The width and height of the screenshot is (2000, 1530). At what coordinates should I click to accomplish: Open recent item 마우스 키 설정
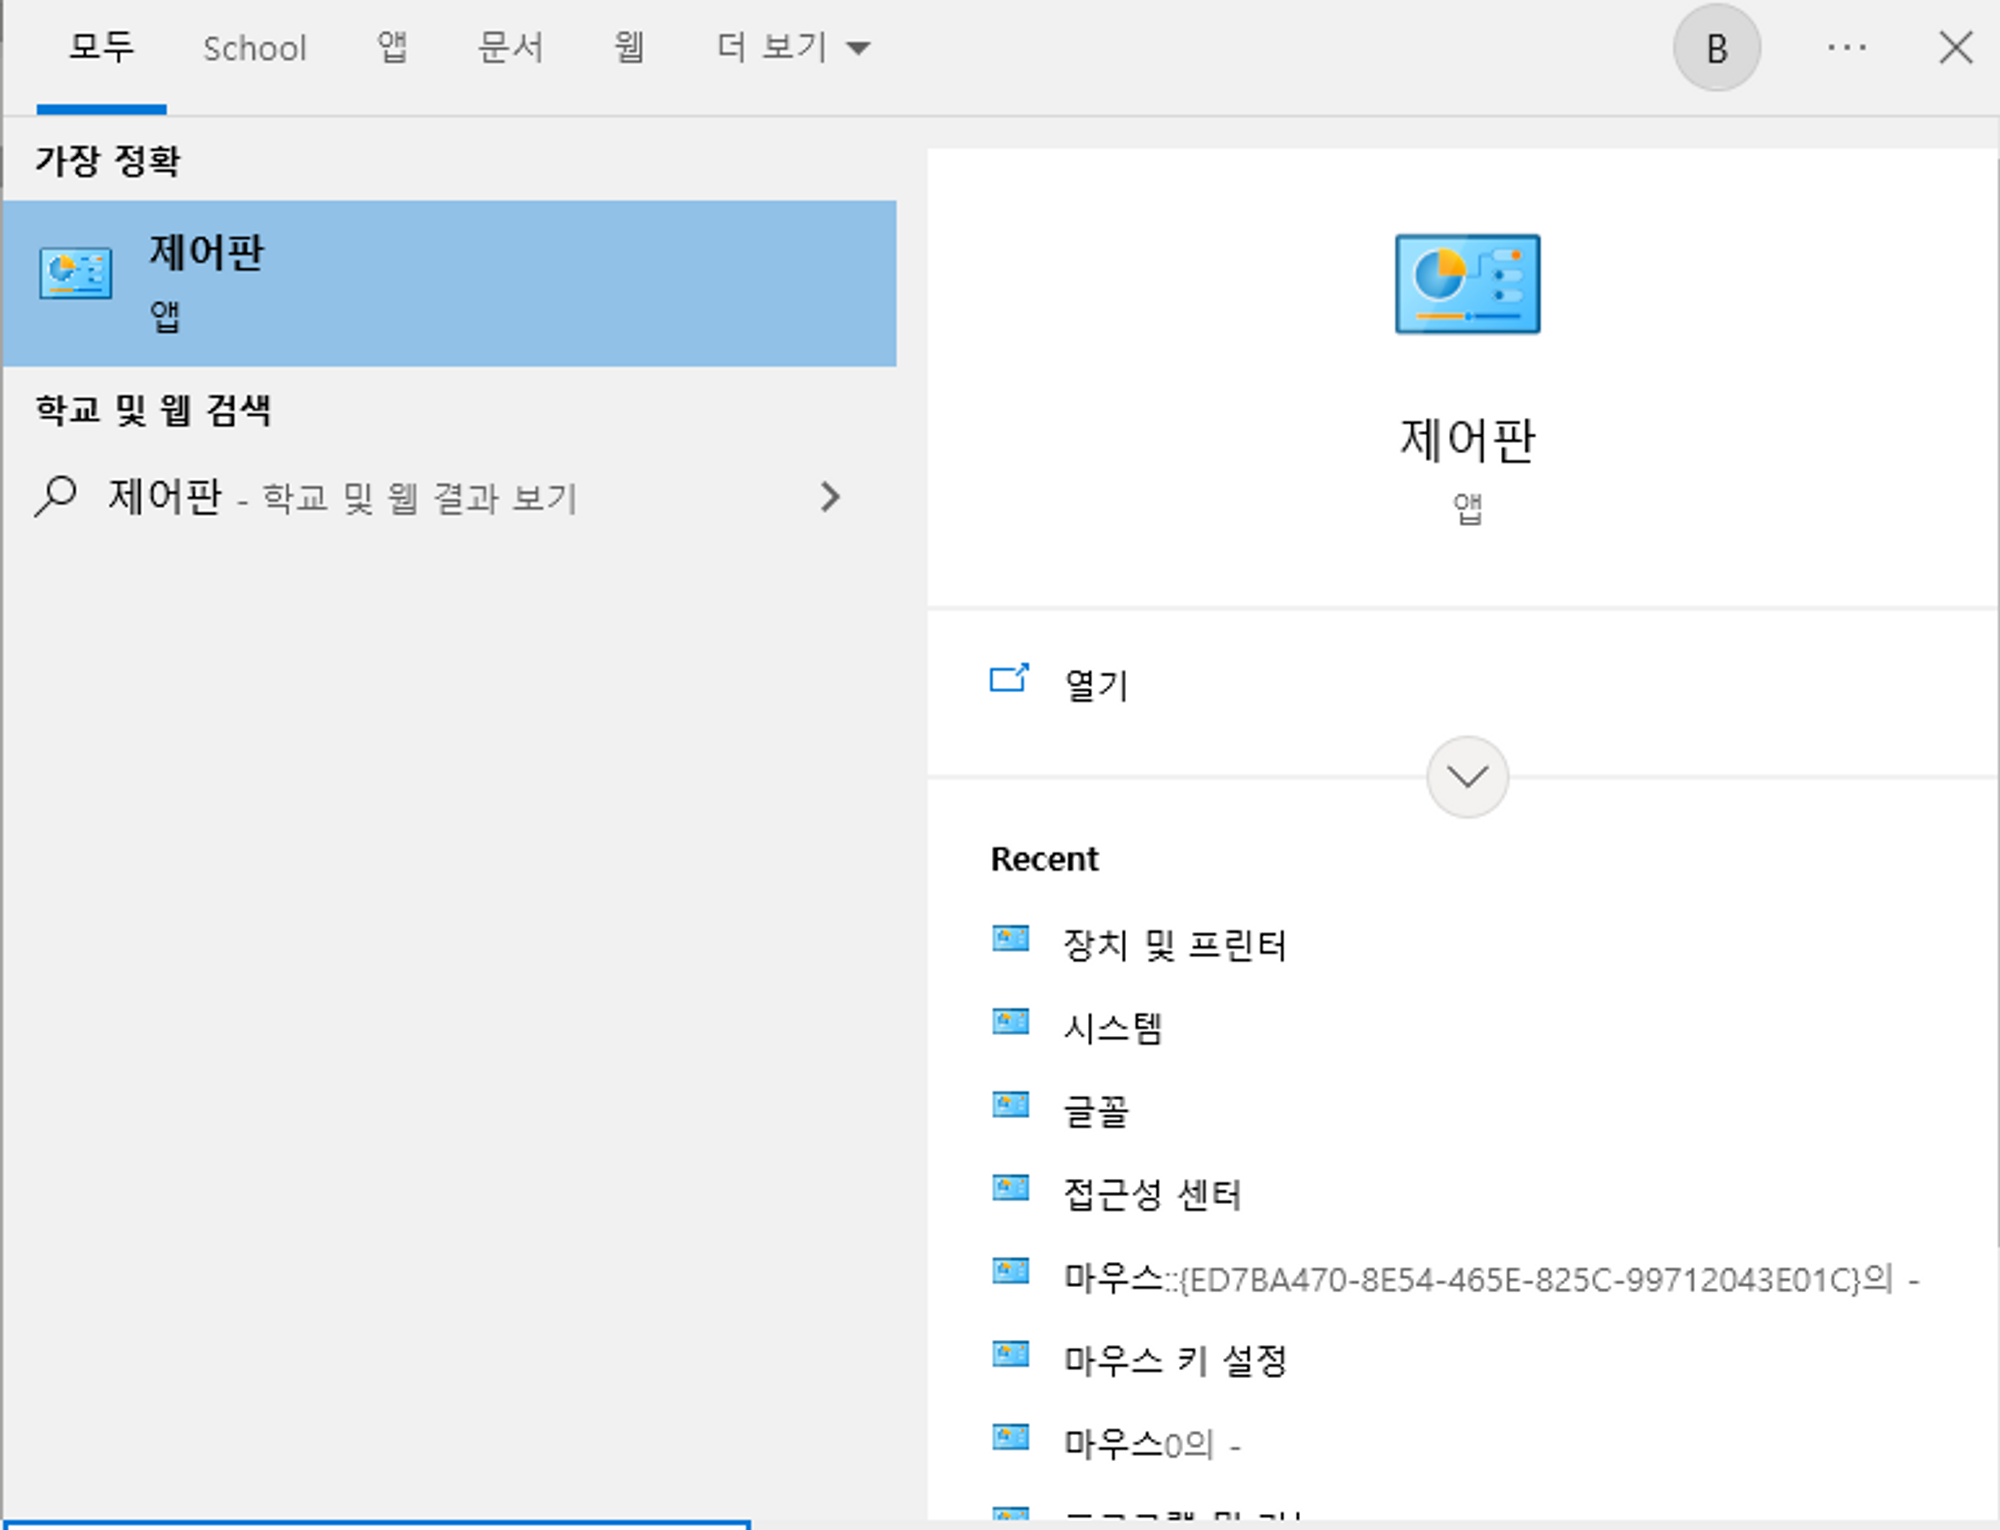coord(1175,1360)
